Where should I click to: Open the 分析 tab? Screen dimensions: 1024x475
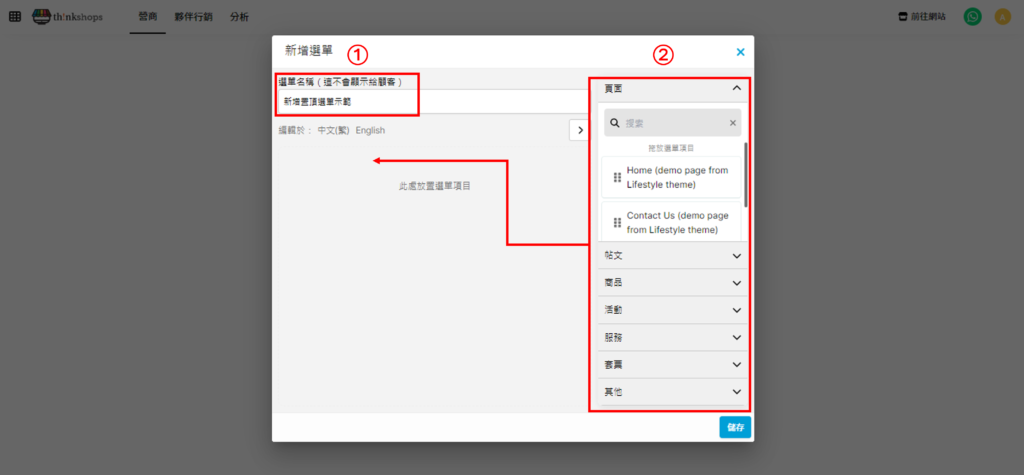coord(239,17)
